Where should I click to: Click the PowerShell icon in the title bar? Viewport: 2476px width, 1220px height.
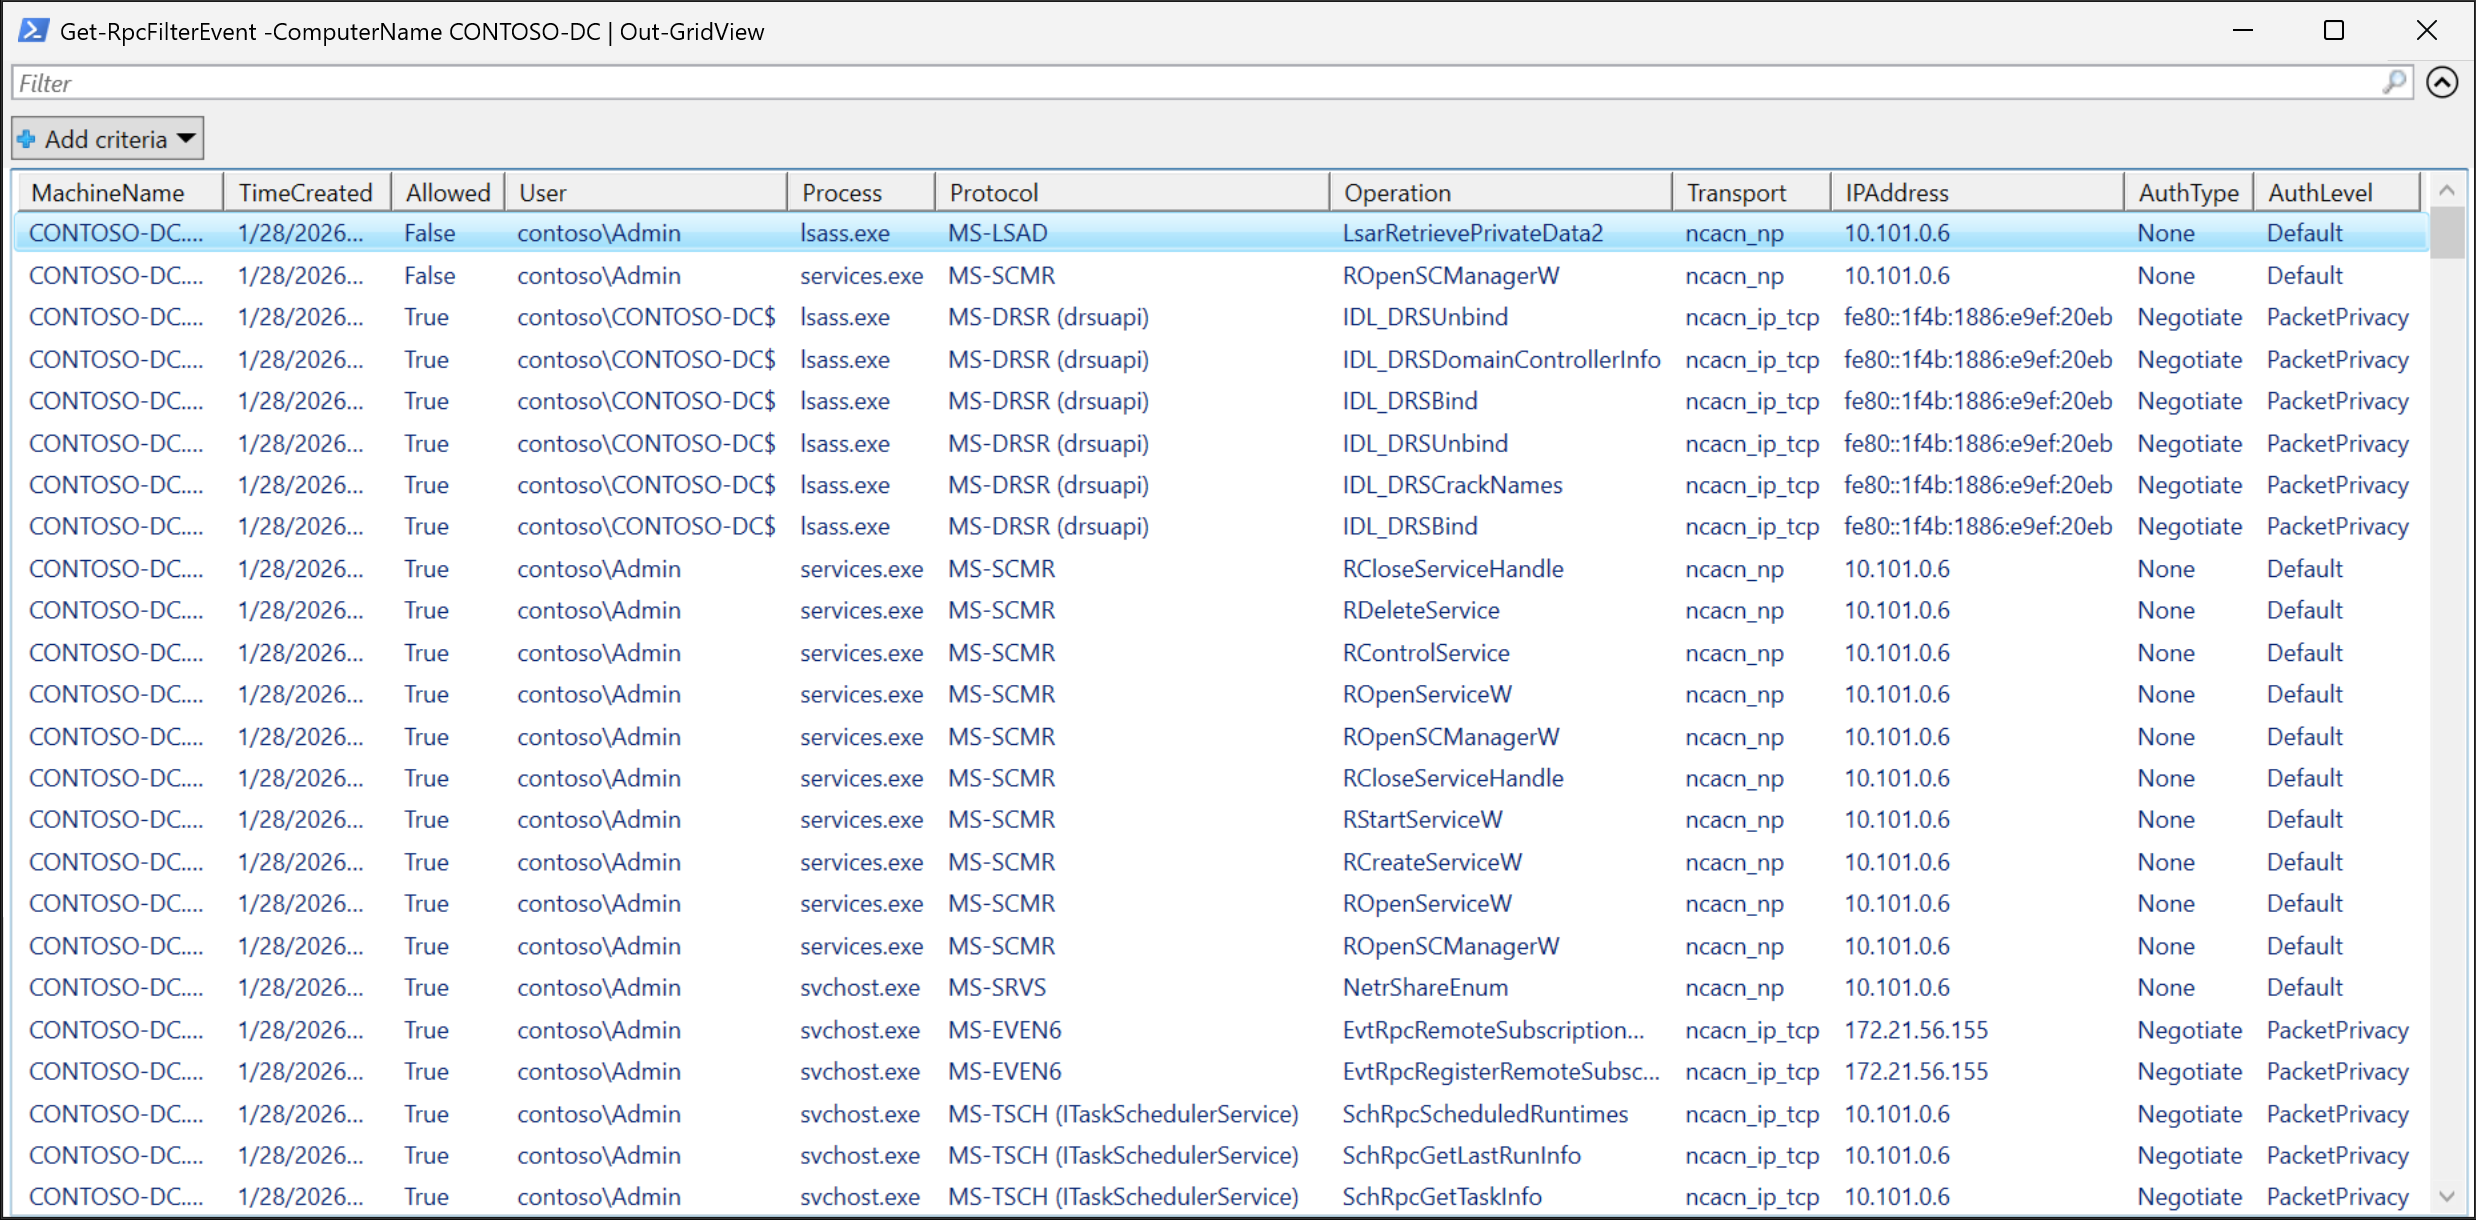pyautogui.click(x=33, y=30)
